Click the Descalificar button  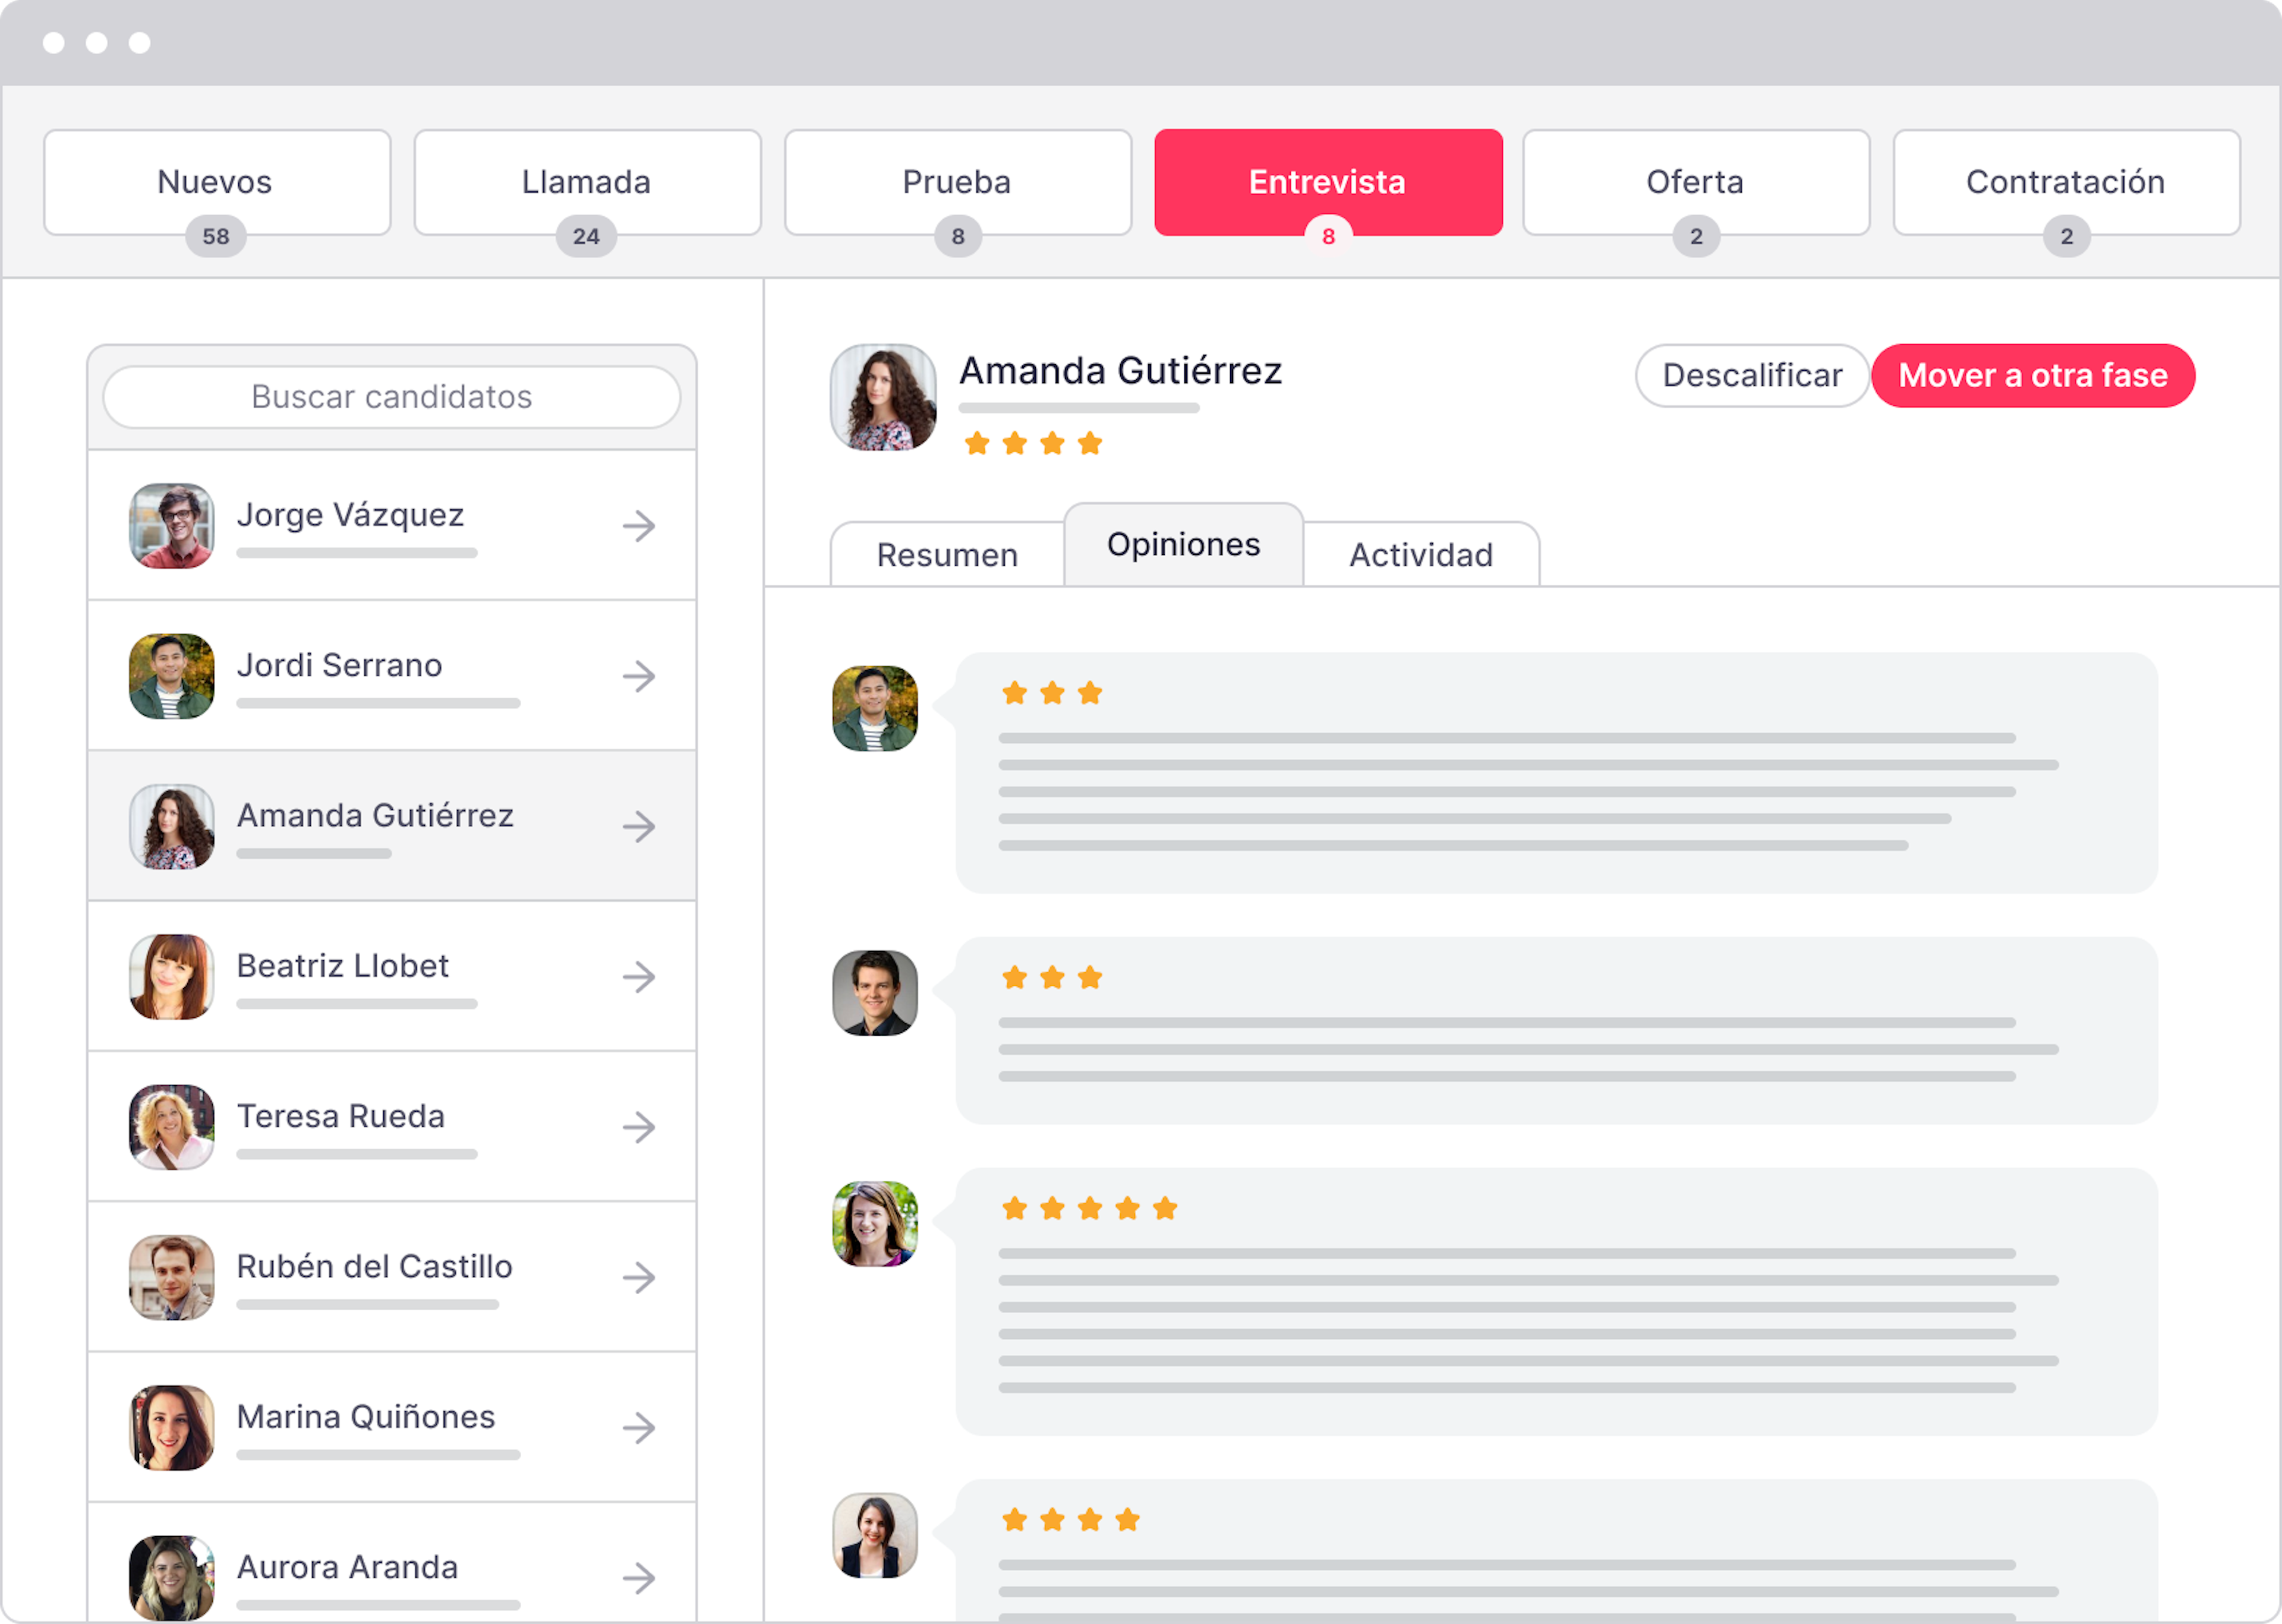pos(1752,376)
